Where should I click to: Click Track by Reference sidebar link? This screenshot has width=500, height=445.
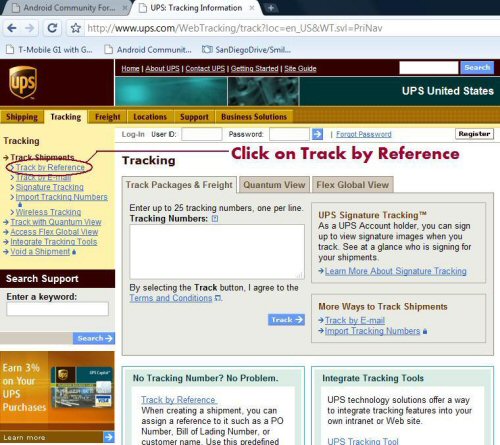[x=50, y=167]
